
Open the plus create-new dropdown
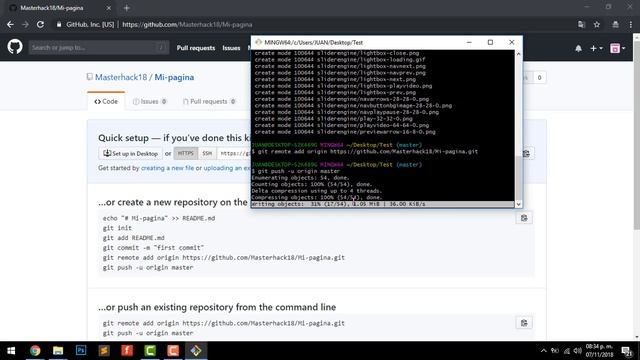tap(596, 48)
